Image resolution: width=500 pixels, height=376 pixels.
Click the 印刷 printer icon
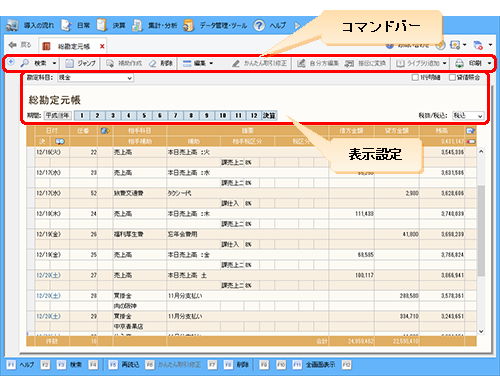click(460, 63)
